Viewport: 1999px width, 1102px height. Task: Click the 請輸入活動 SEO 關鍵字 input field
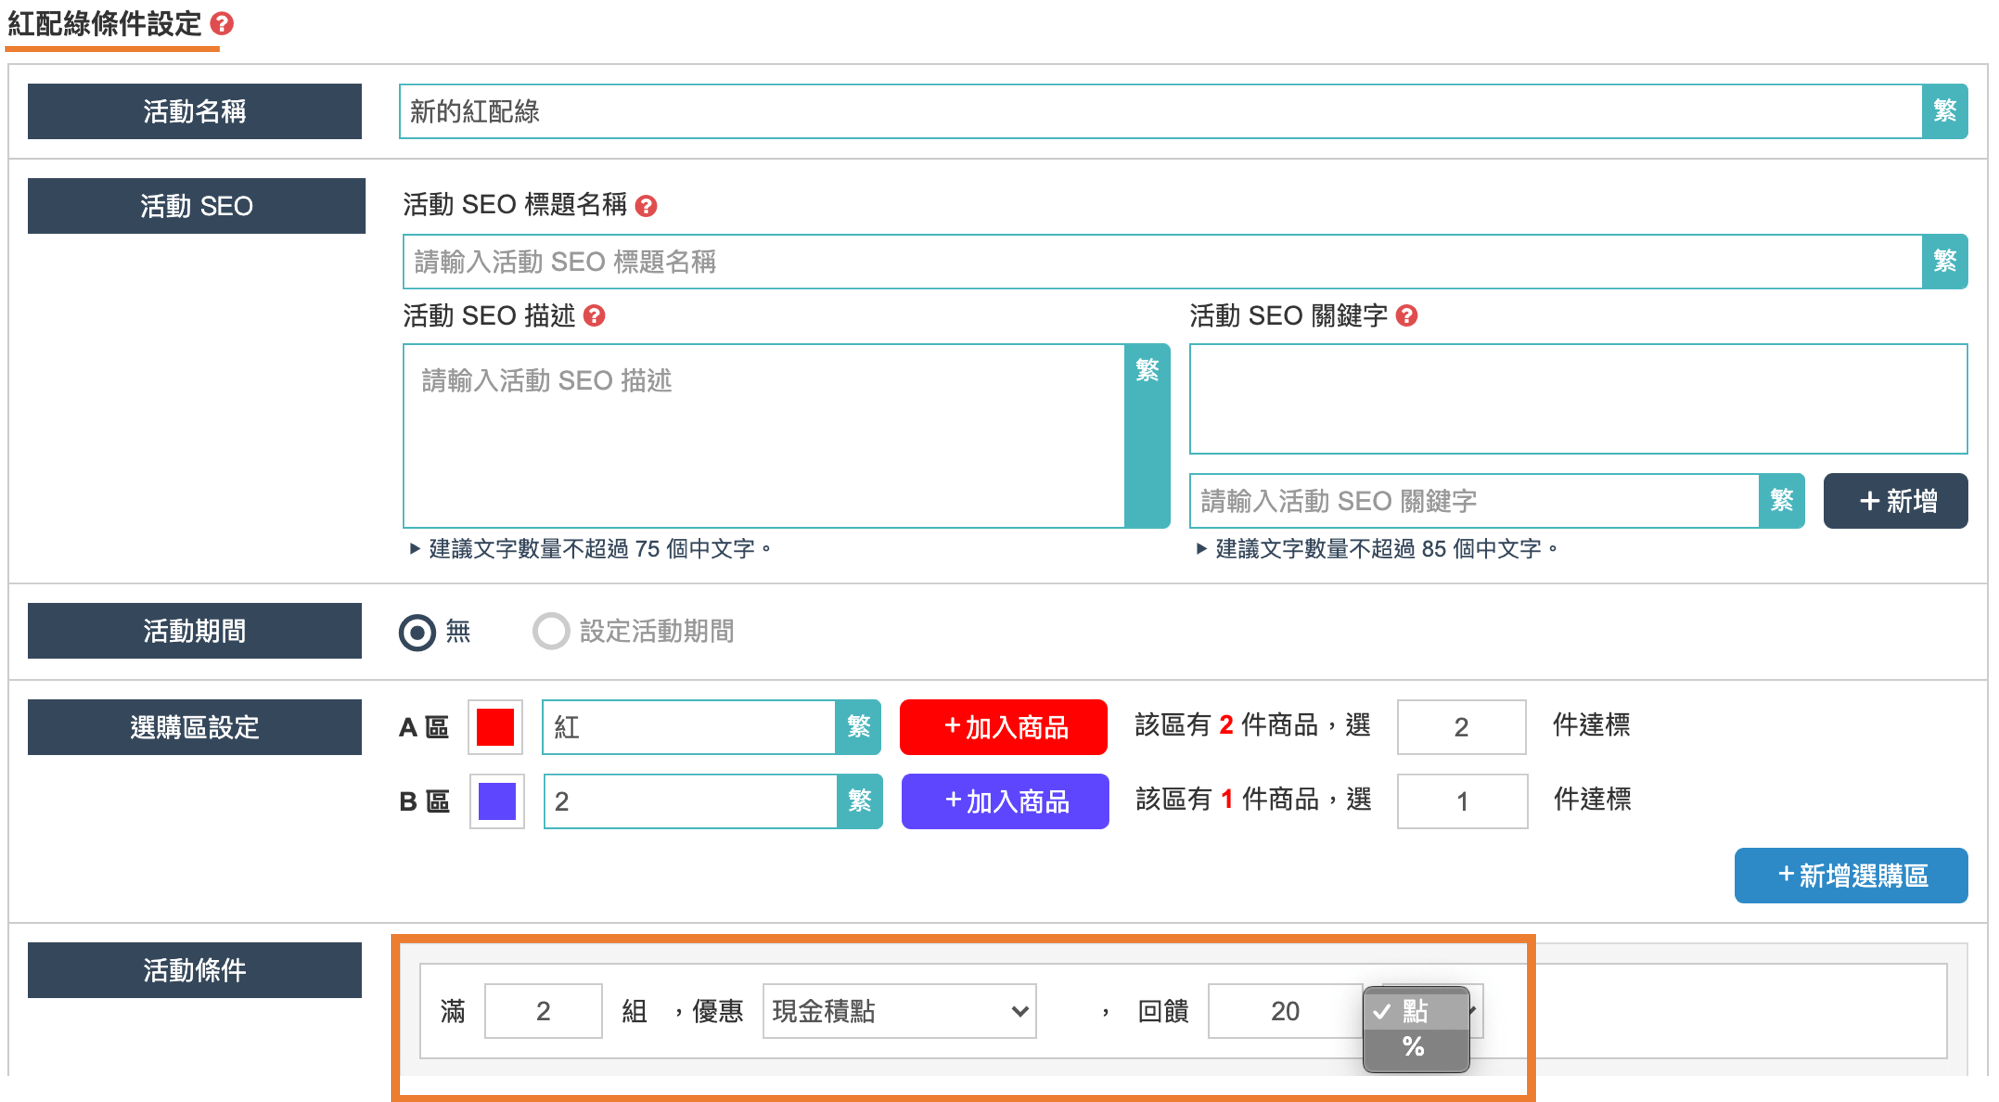click(1474, 501)
